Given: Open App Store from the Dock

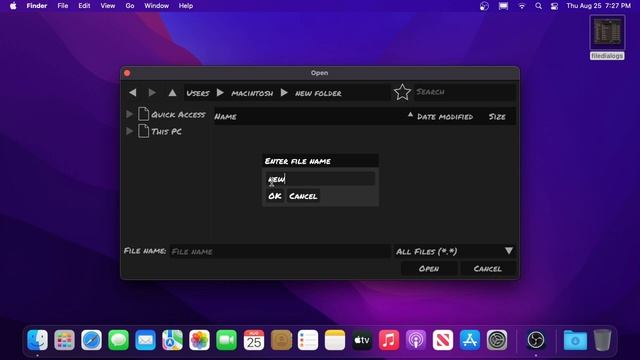Looking at the screenshot, I should (x=470, y=340).
